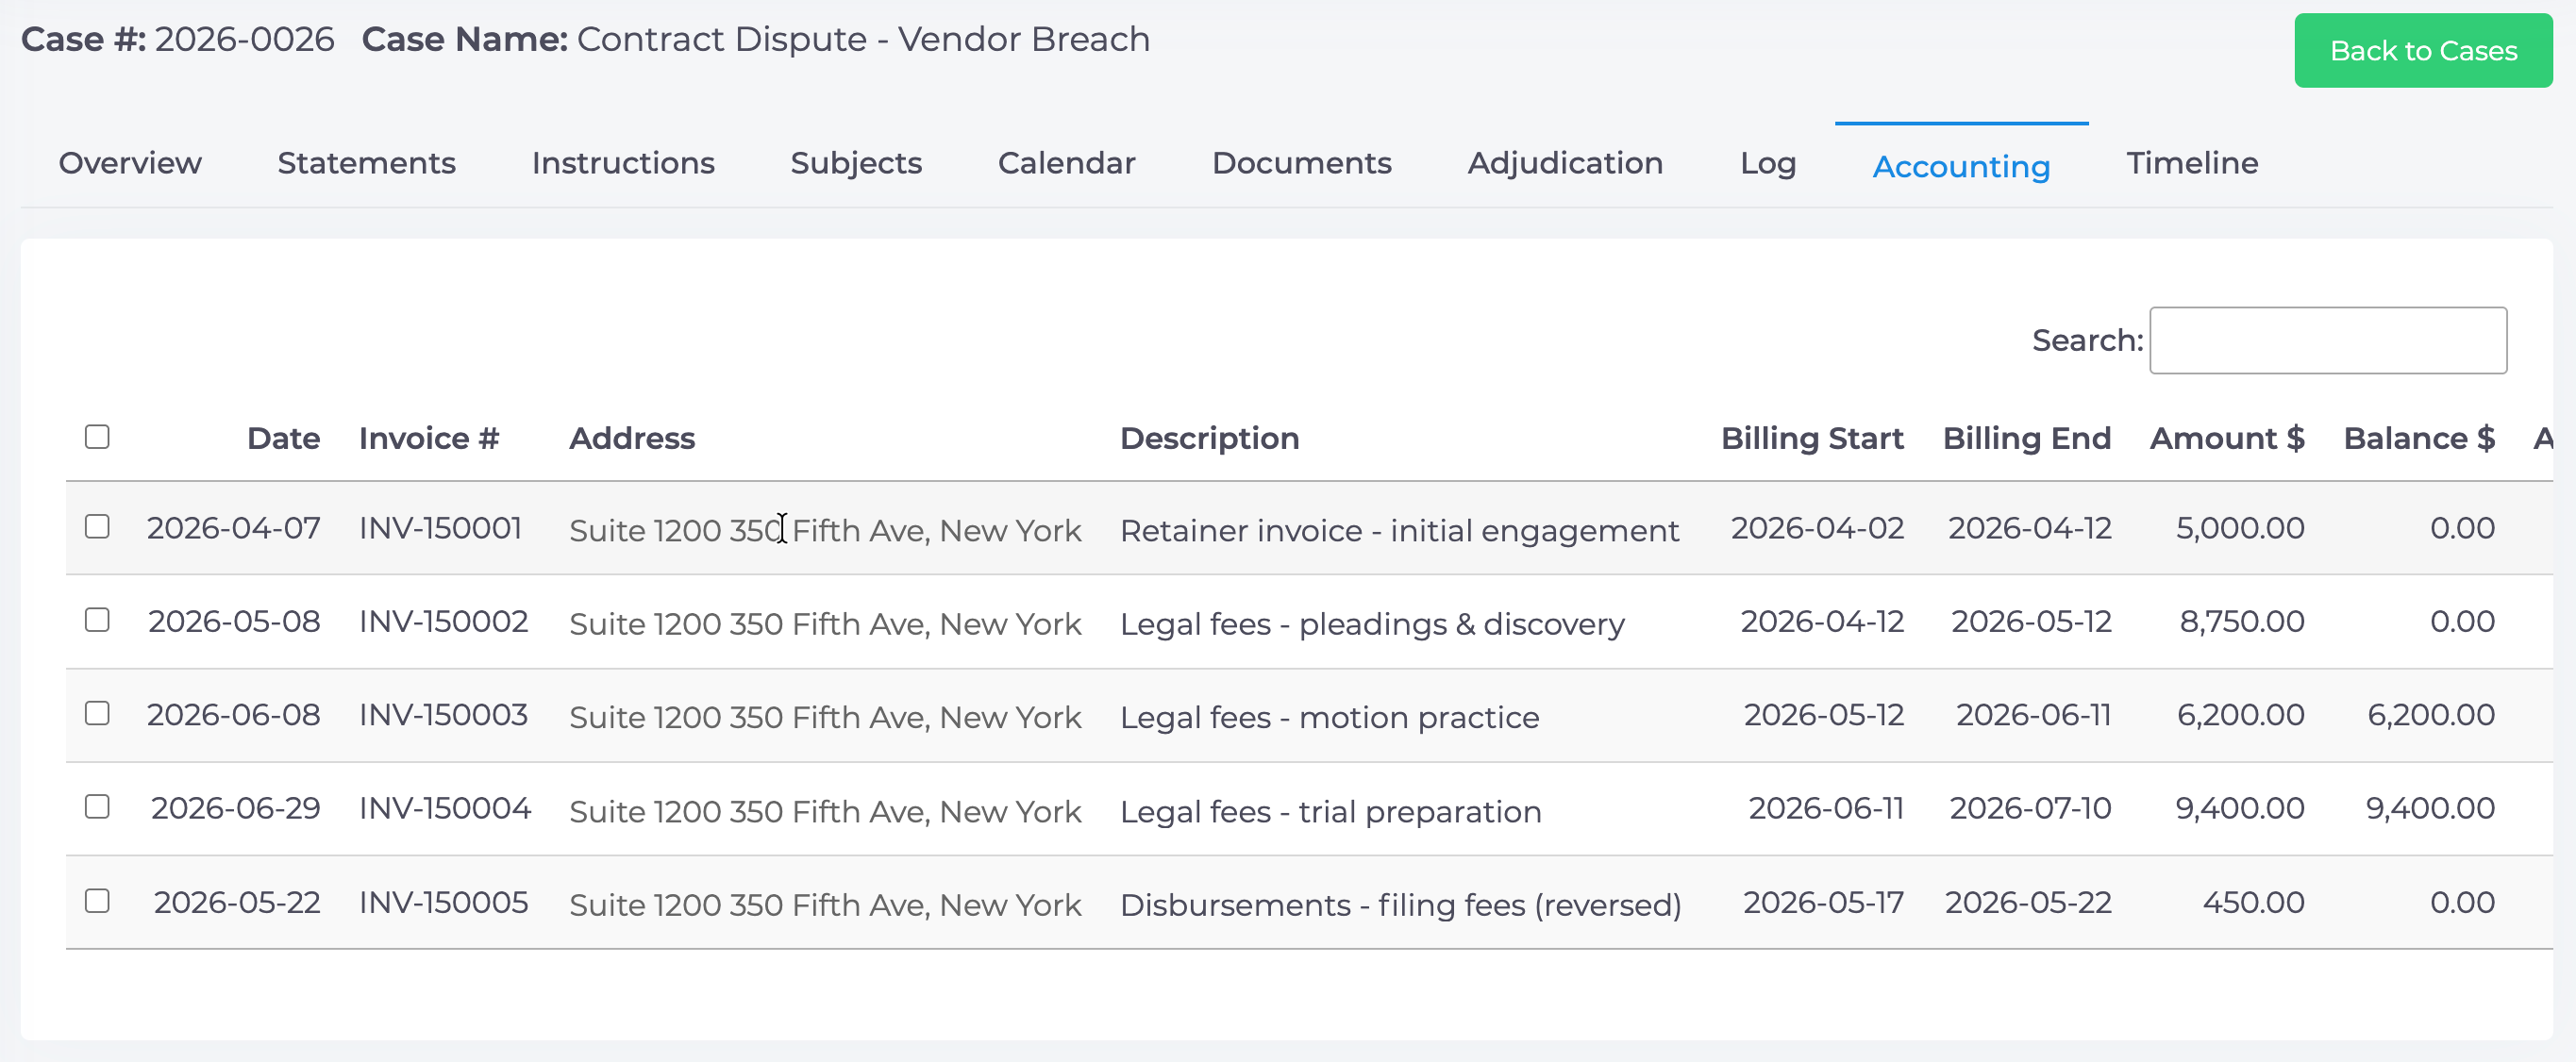
Task: Sort by Billing Start column header
Action: pyautogui.click(x=1812, y=438)
